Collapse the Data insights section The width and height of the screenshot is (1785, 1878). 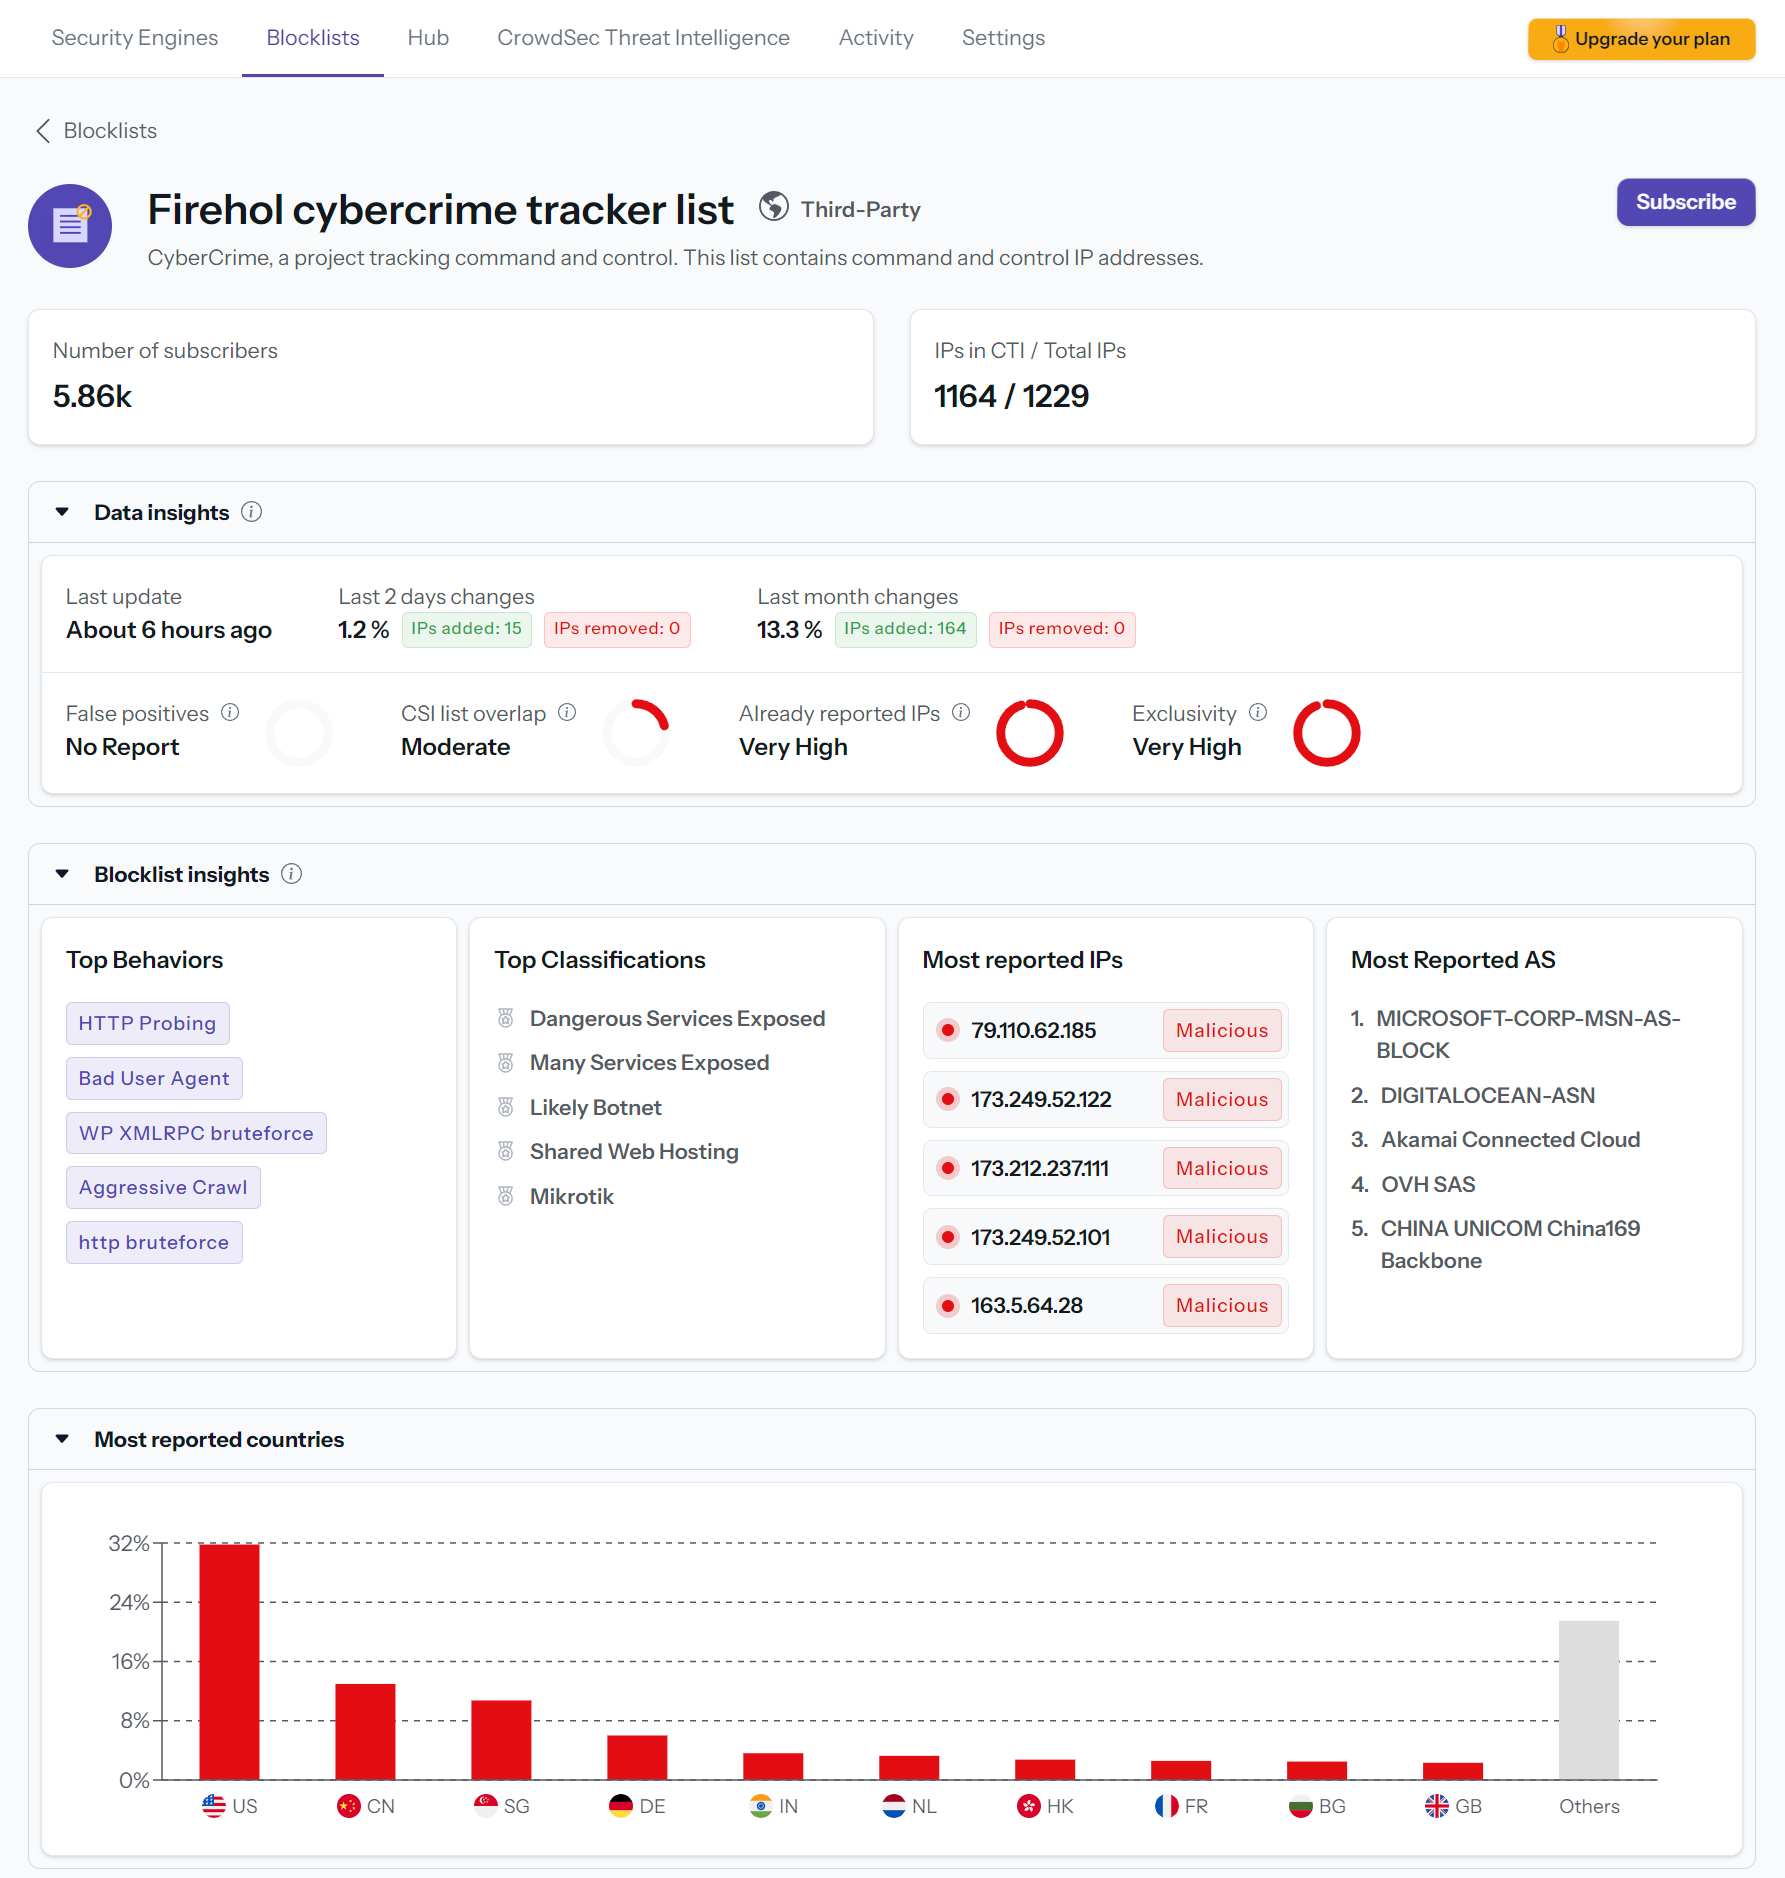[62, 512]
